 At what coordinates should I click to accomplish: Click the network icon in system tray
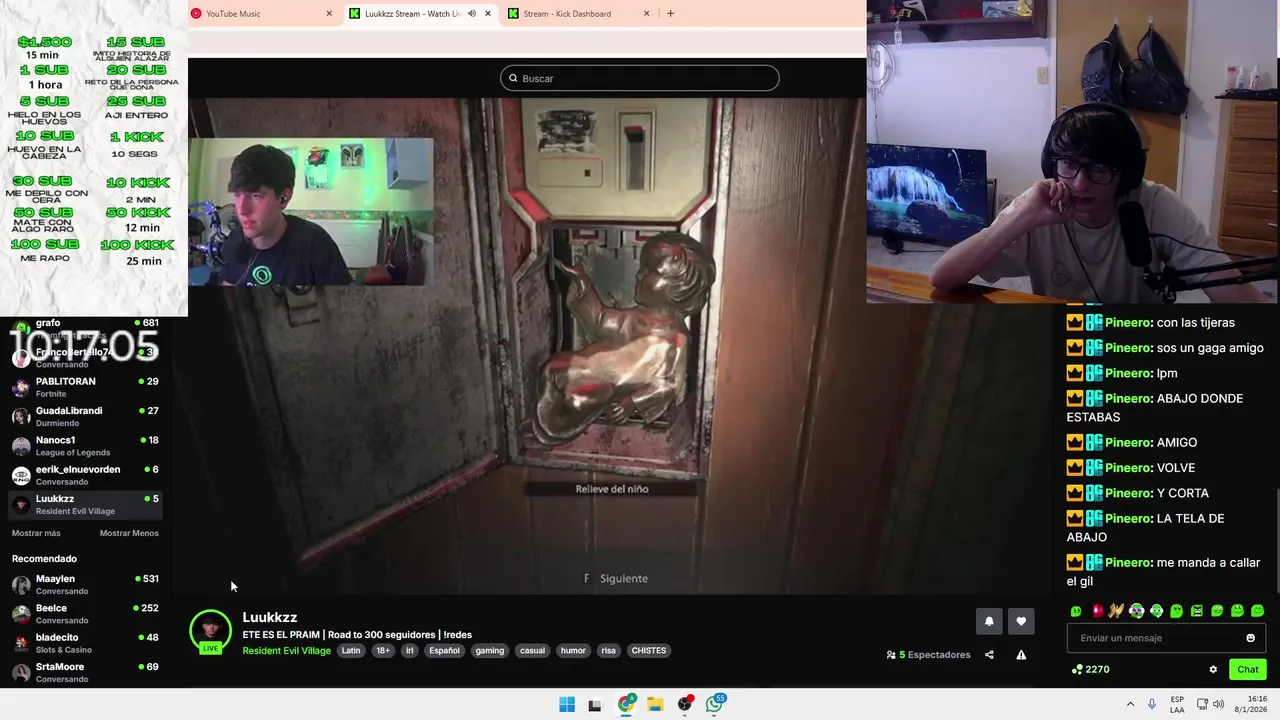tap(1201, 704)
